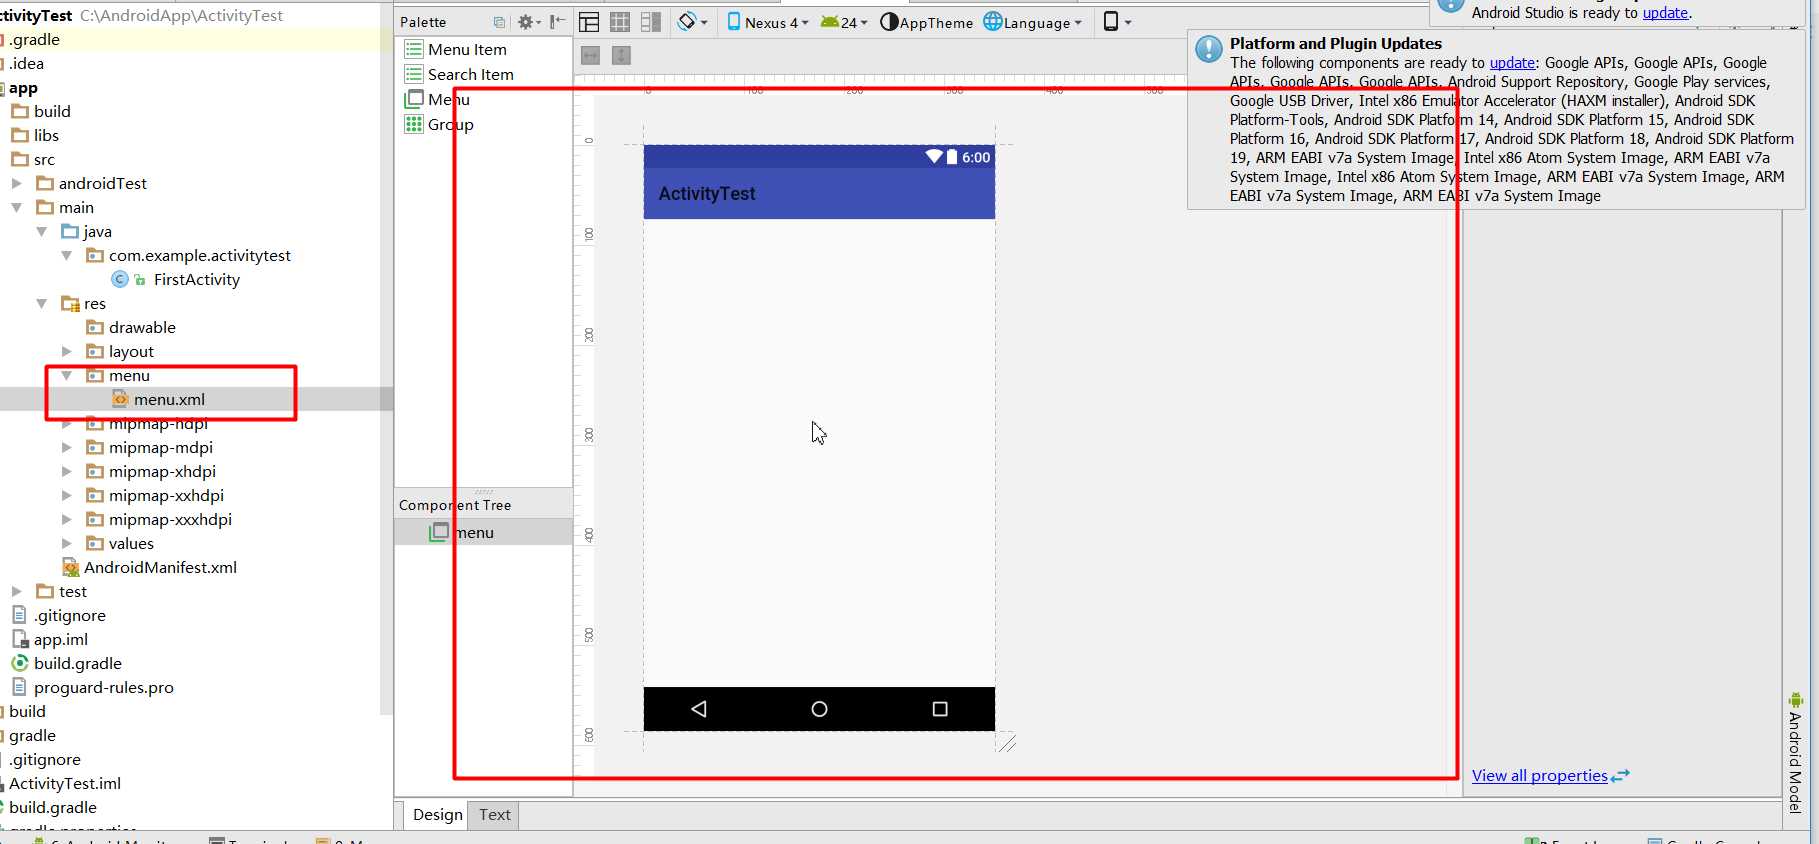This screenshot has height=844, width=1819.
Task: Click the AppTheme selector
Action: click(926, 22)
